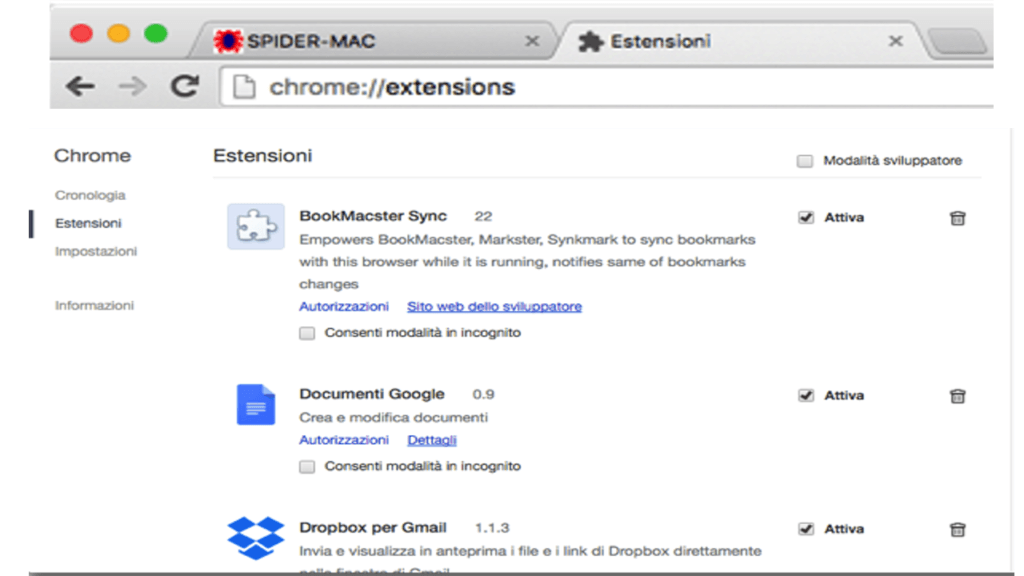Image resolution: width=1024 pixels, height=576 pixels.
Task: Click the SPIDER-MAC tab favicon
Action: click(228, 41)
